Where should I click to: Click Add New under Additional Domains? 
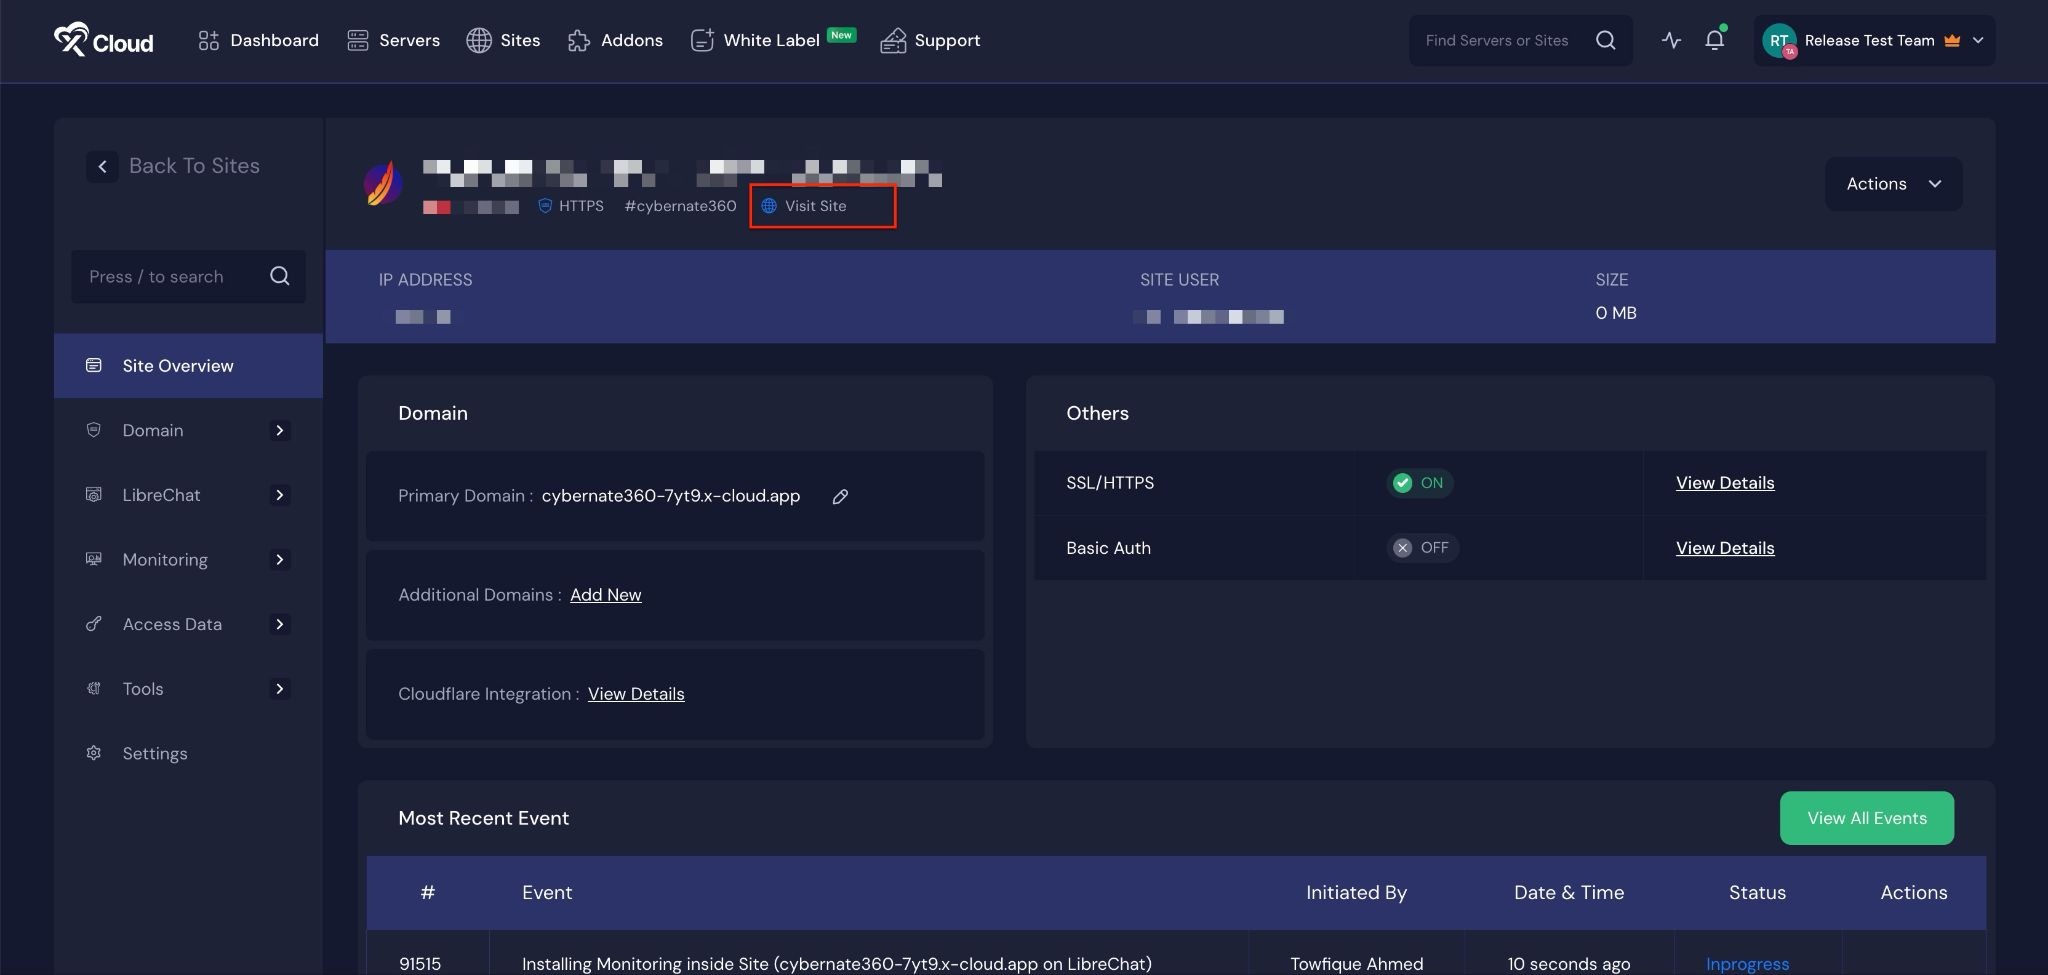[605, 594]
